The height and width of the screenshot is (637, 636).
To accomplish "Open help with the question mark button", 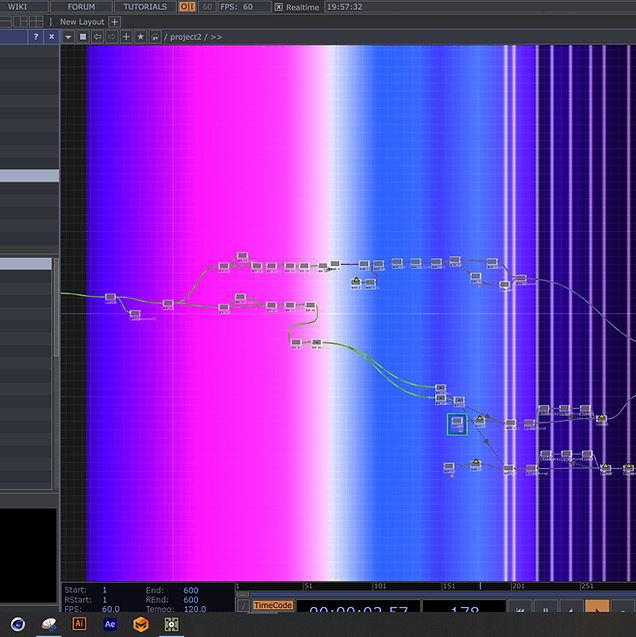I will (36, 37).
